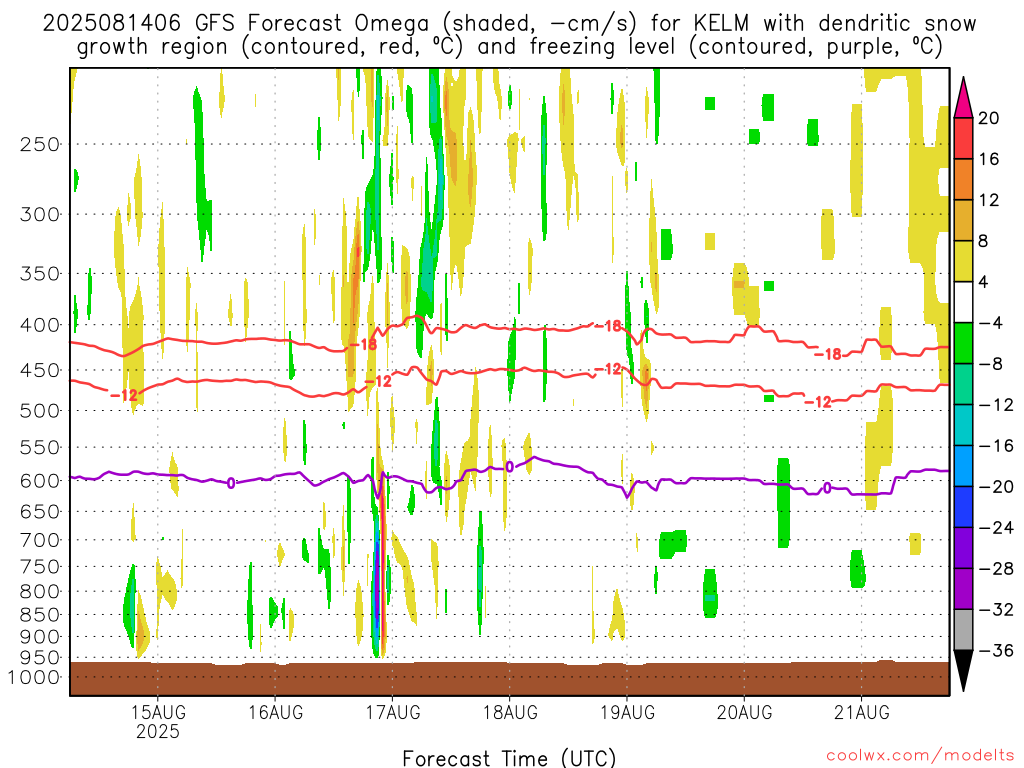Click the 850 pressure level label
Screen dimensions: 1024x768
pos(40,615)
